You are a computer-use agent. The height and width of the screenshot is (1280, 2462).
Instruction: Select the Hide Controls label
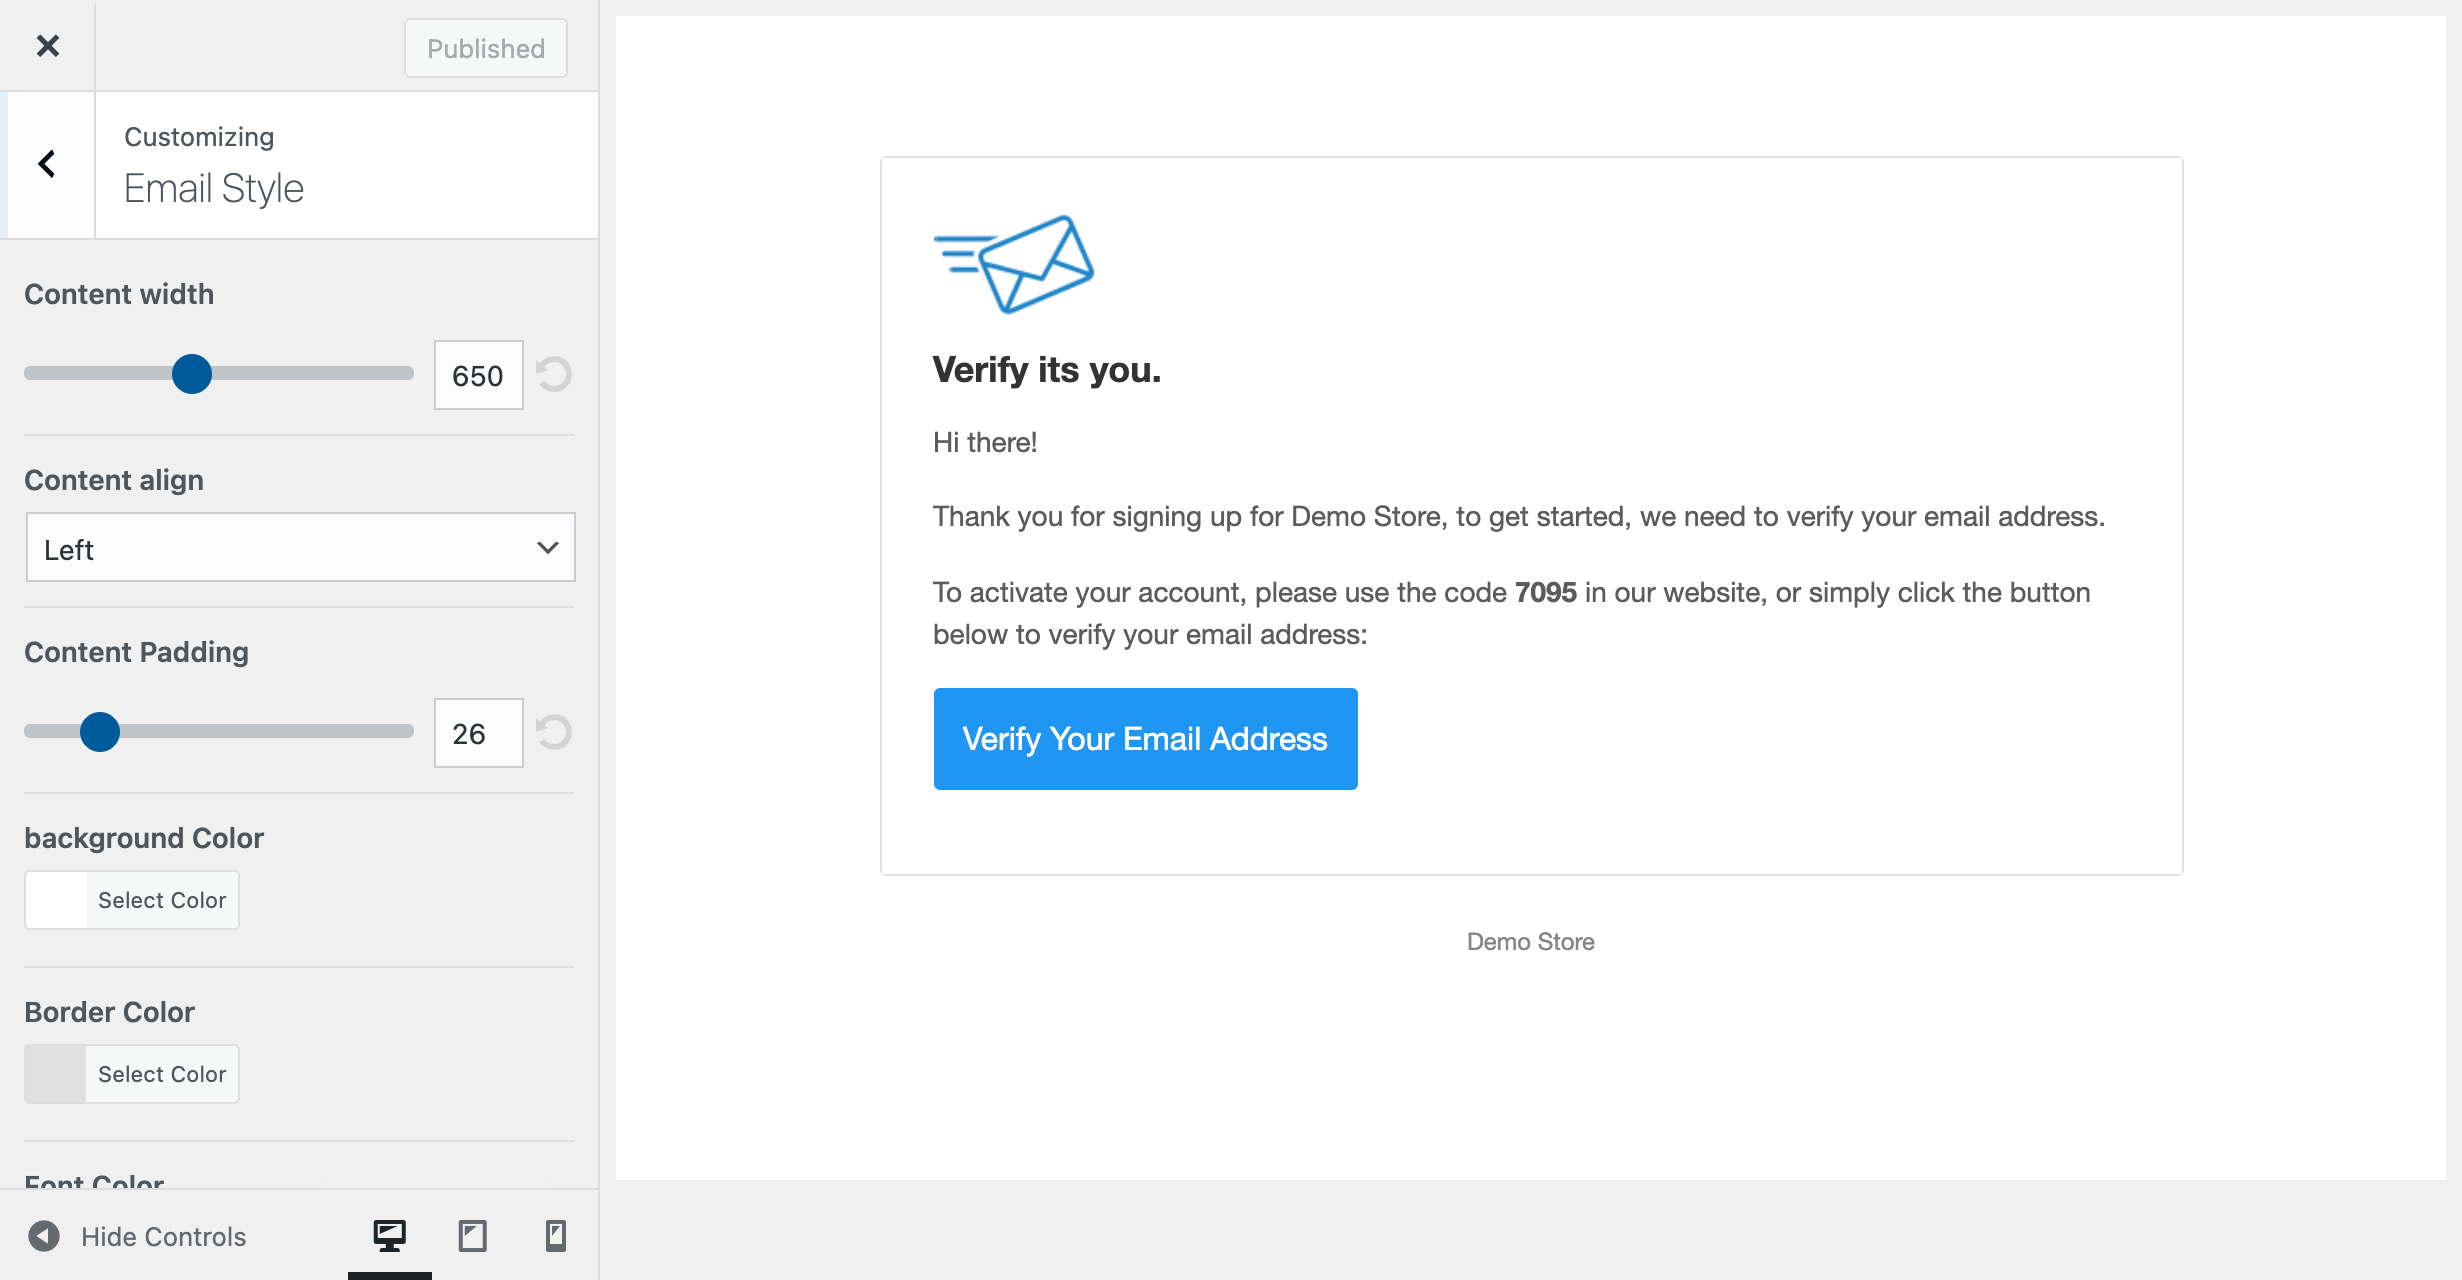[x=163, y=1236]
